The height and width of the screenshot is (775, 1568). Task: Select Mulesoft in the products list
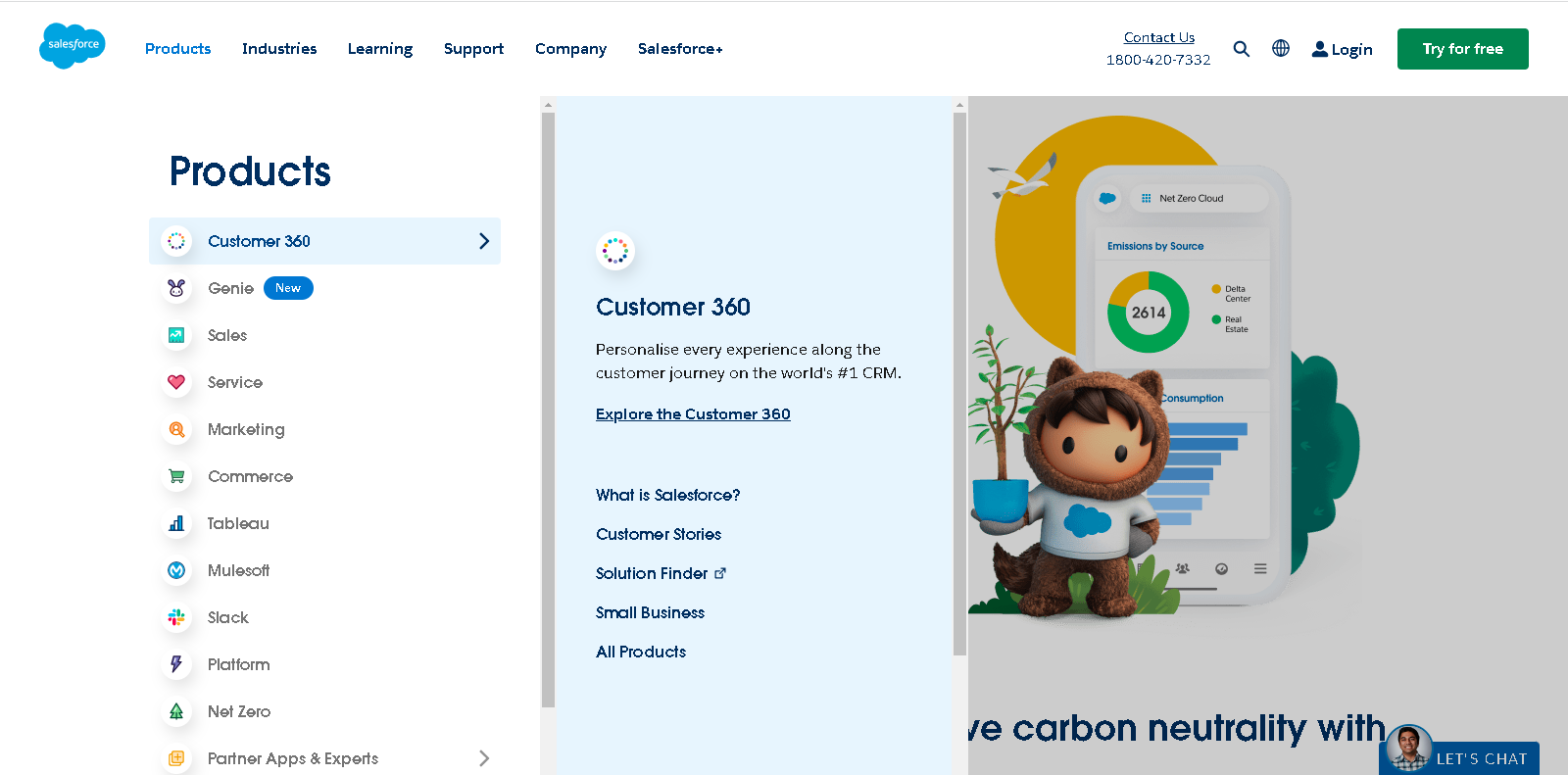[x=239, y=570]
